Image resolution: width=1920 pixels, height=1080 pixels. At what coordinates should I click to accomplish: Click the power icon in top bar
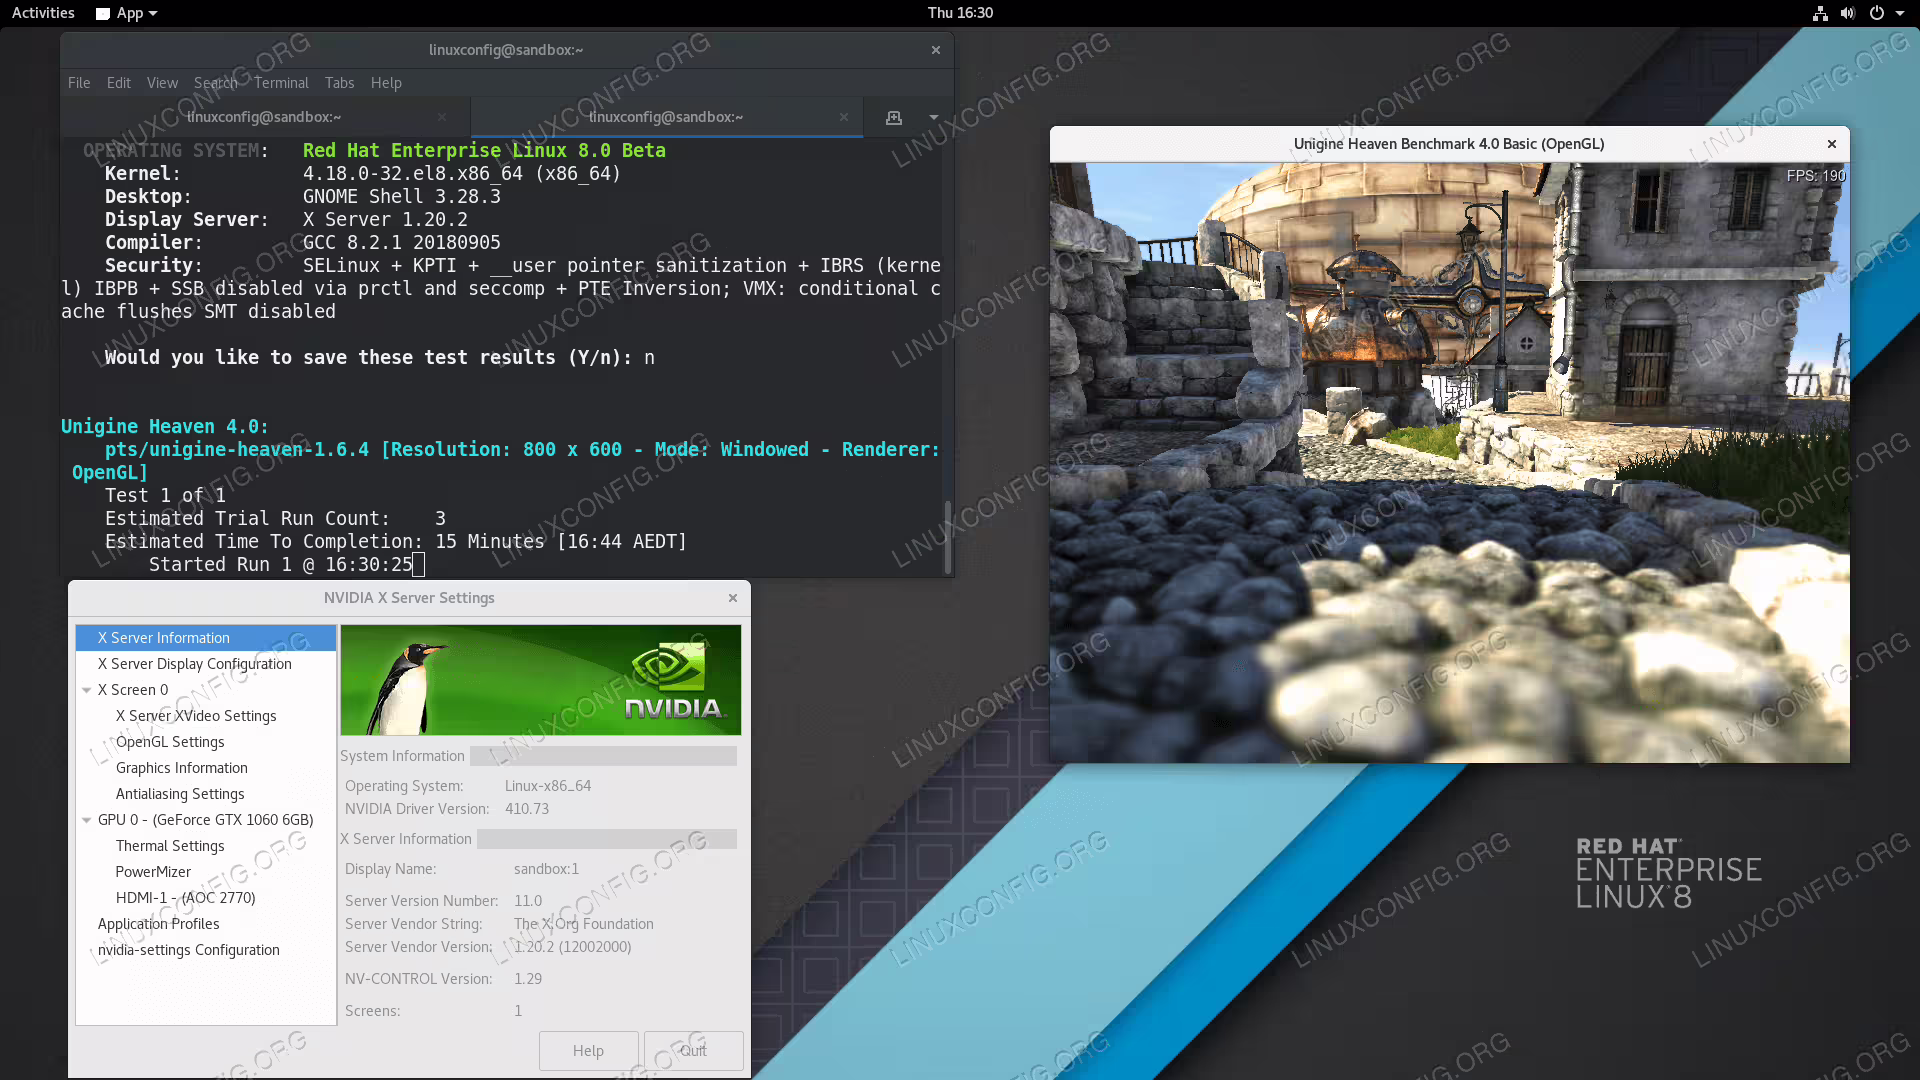coord(1877,13)
